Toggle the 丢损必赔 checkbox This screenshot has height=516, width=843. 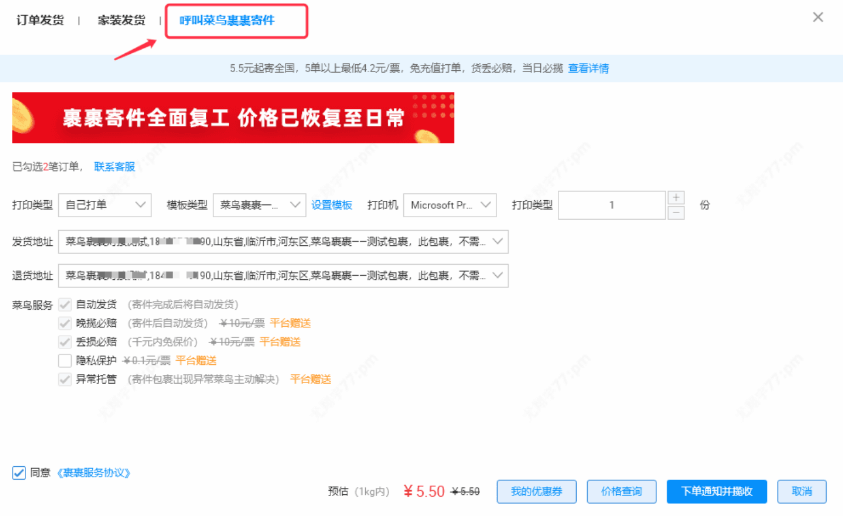point(65,342)
